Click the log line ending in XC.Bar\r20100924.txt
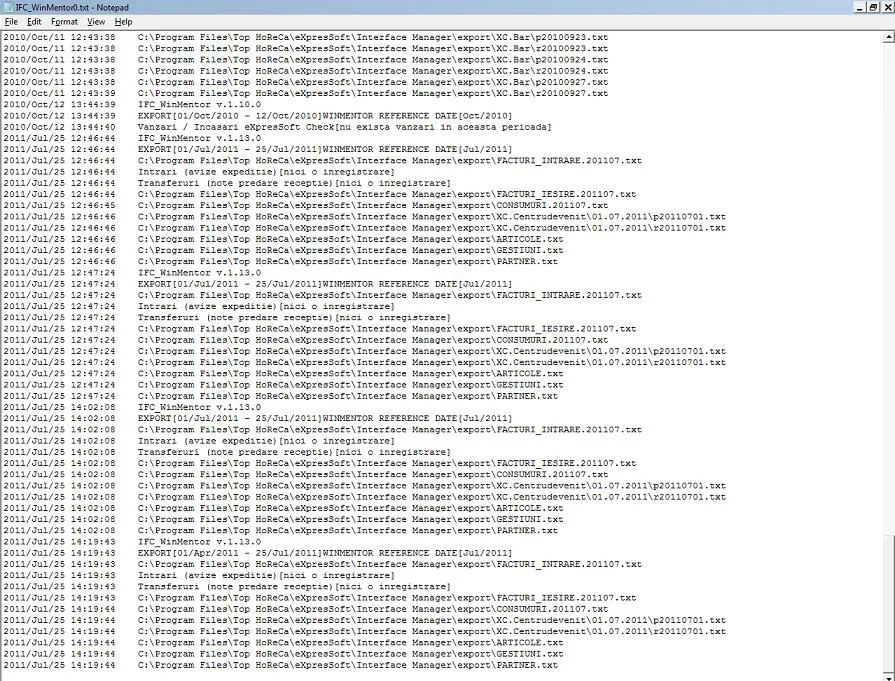The width and height of the screenshot is (895, 681). point(306,71)
